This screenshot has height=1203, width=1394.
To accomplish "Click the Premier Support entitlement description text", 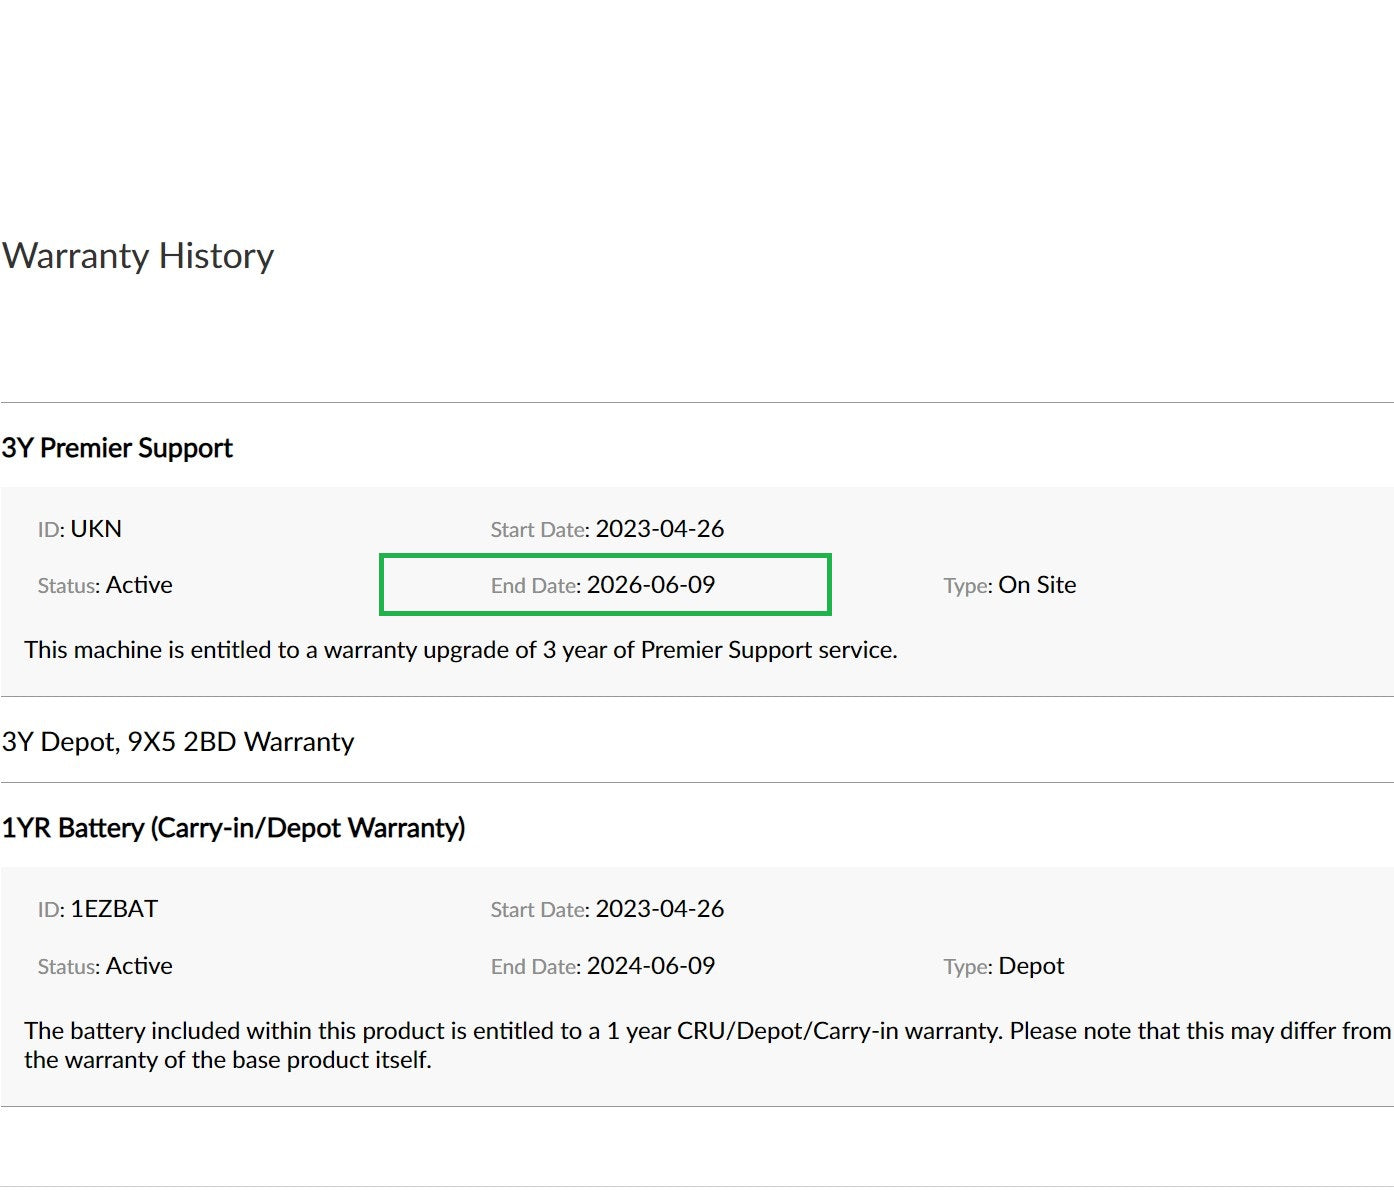I will pos(461,650).
